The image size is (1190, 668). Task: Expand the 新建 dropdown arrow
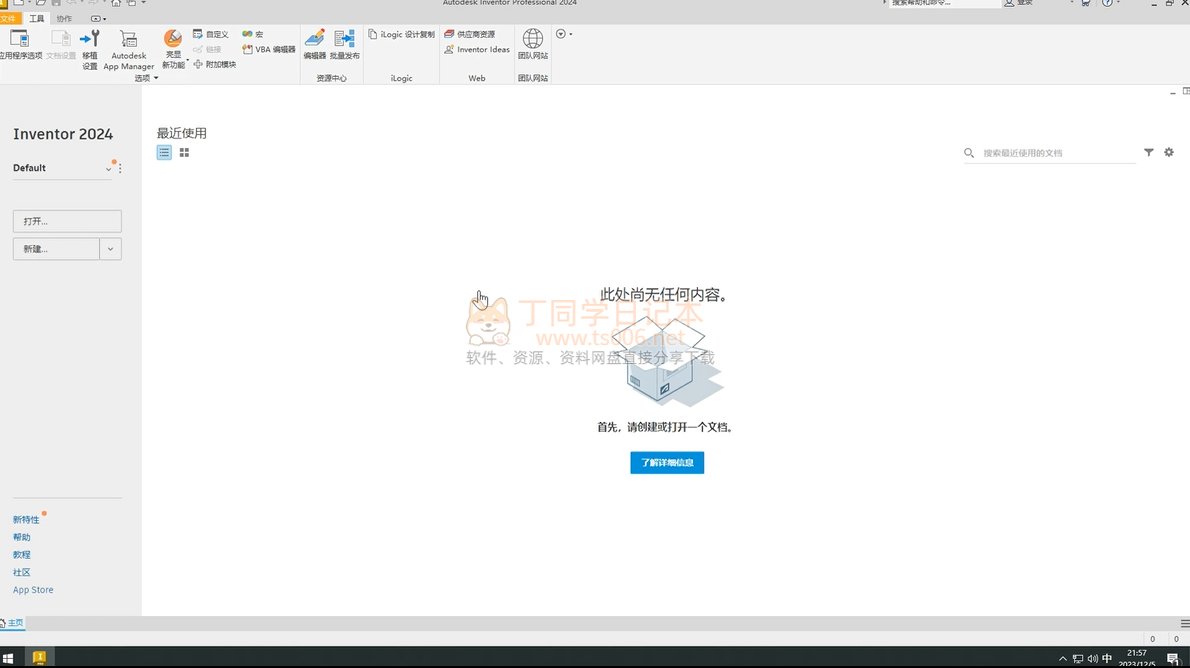coord(111,249)
